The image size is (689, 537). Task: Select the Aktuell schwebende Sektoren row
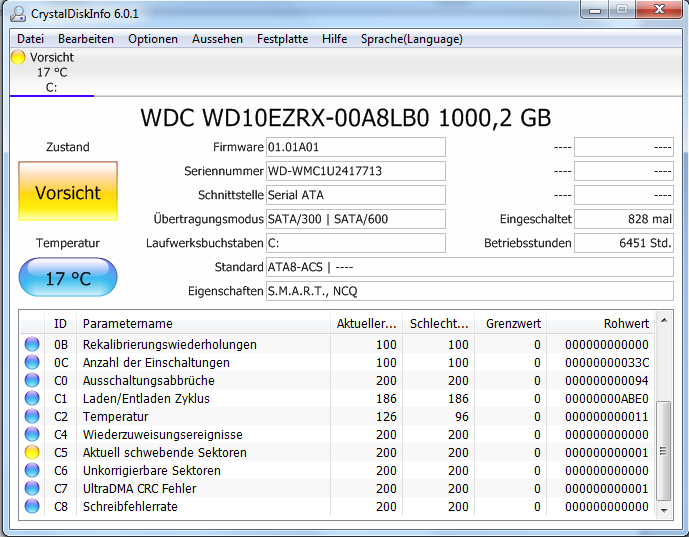[337, 452]
